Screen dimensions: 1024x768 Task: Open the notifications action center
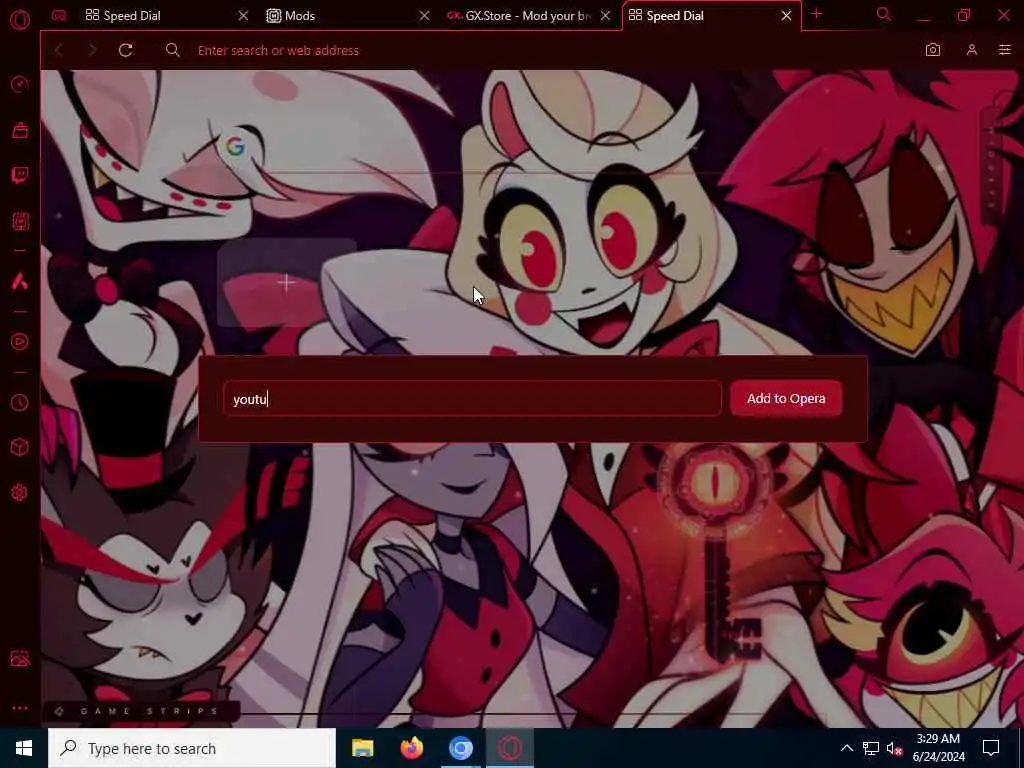(x=991, y=748)
